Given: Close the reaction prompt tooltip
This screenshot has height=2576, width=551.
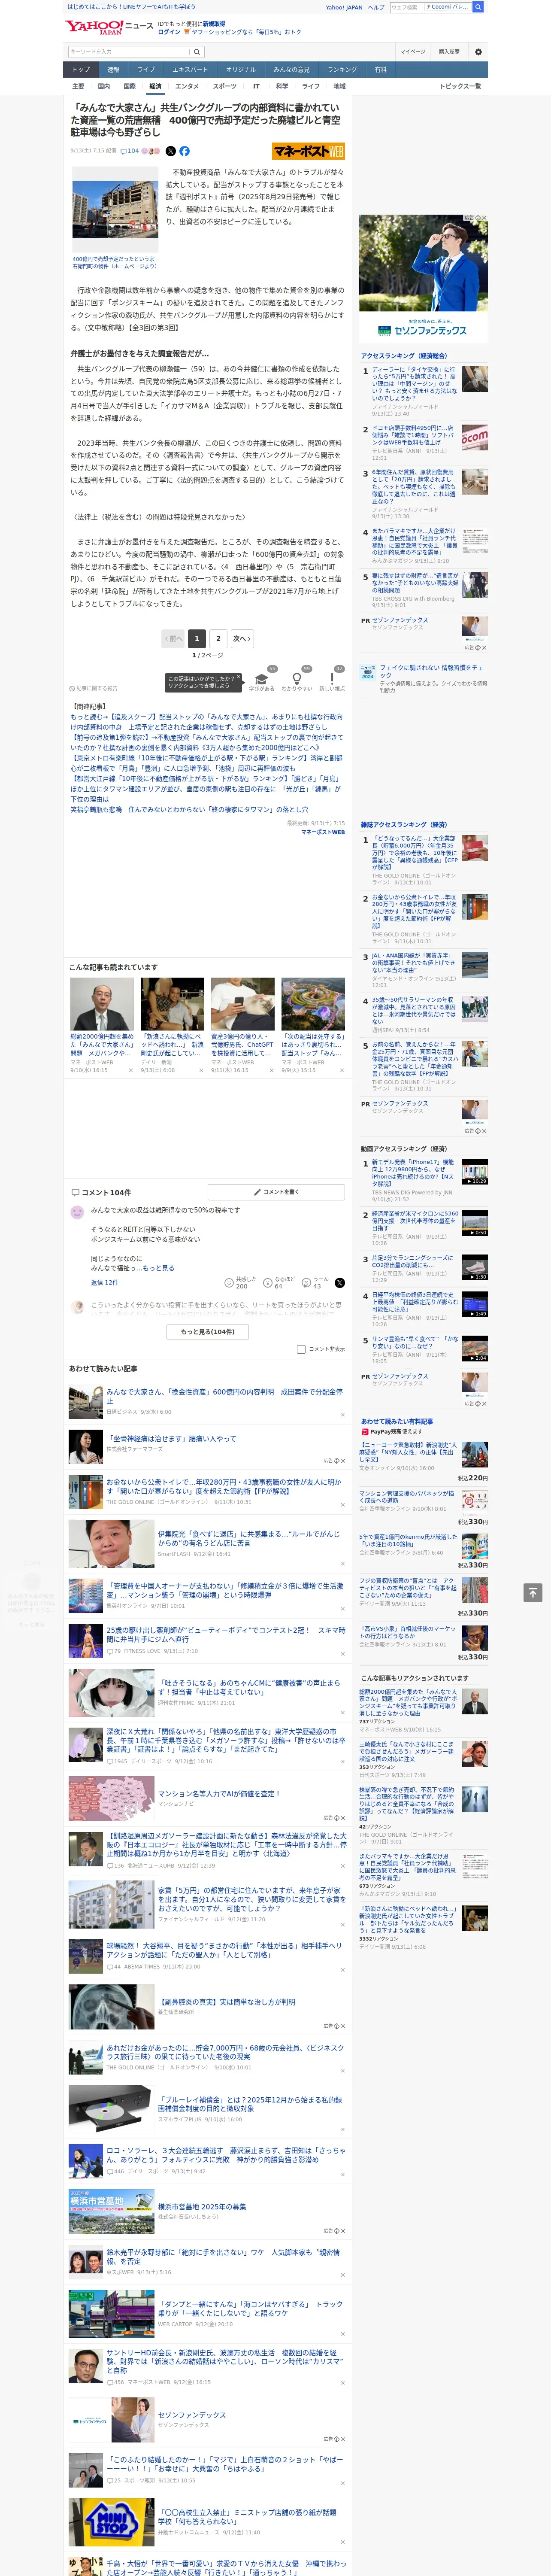Looking at the screenshot, I should [x=239, y=678].
